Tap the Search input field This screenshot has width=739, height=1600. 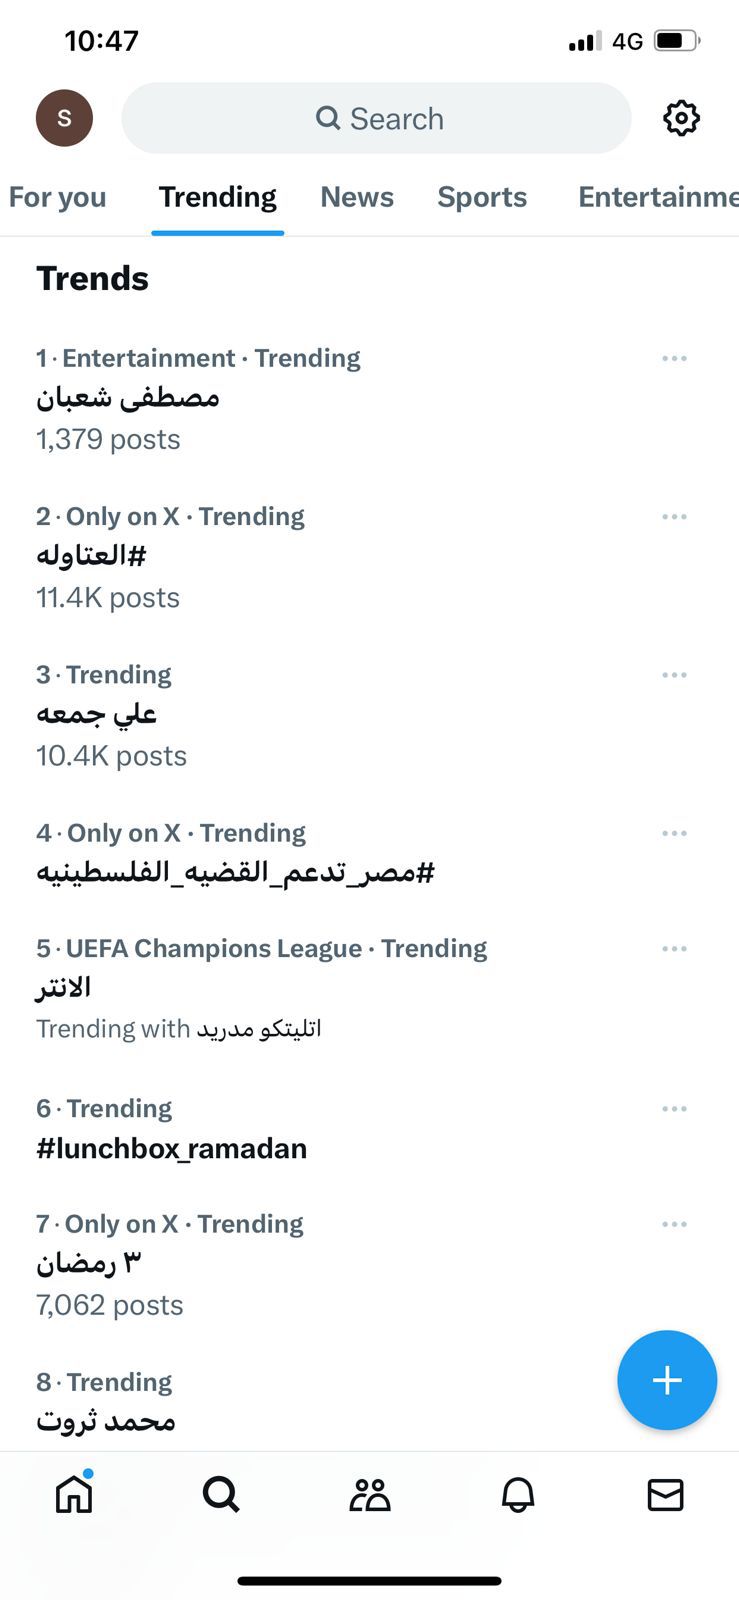(x=377, y=118)
